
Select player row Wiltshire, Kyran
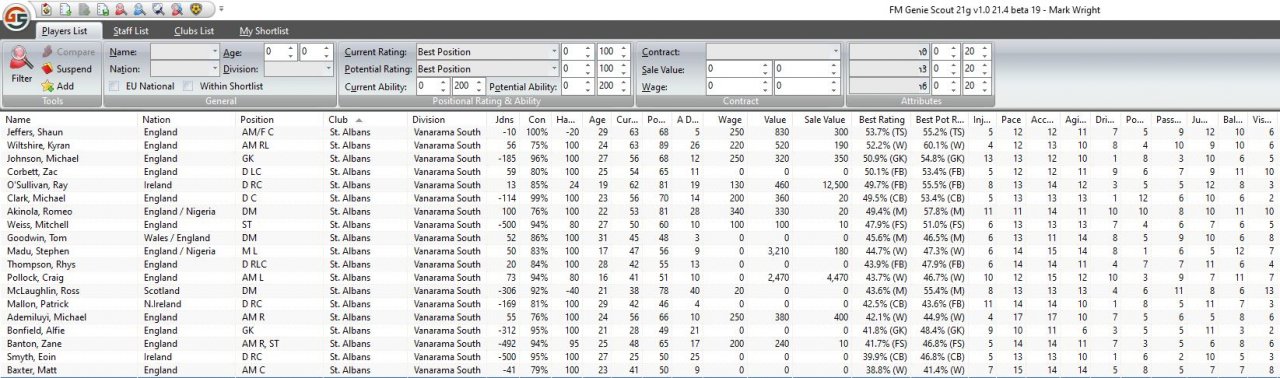pos(640,145)
